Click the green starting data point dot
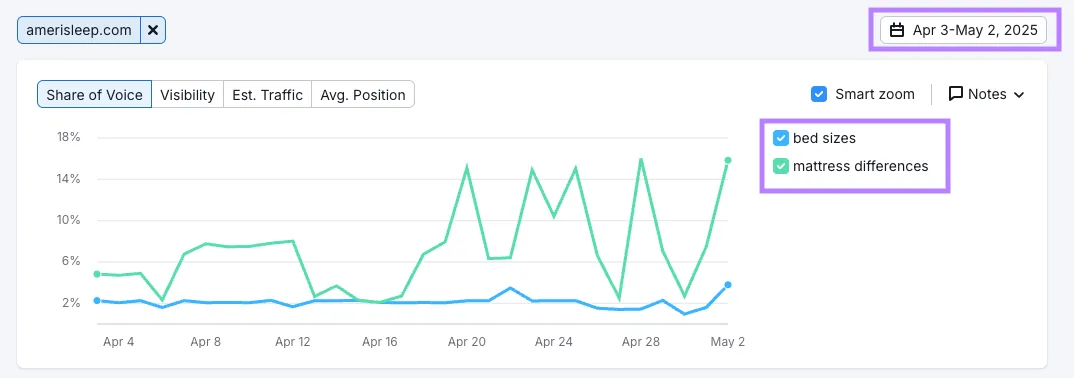The image size is (1074, 378). 97,274
